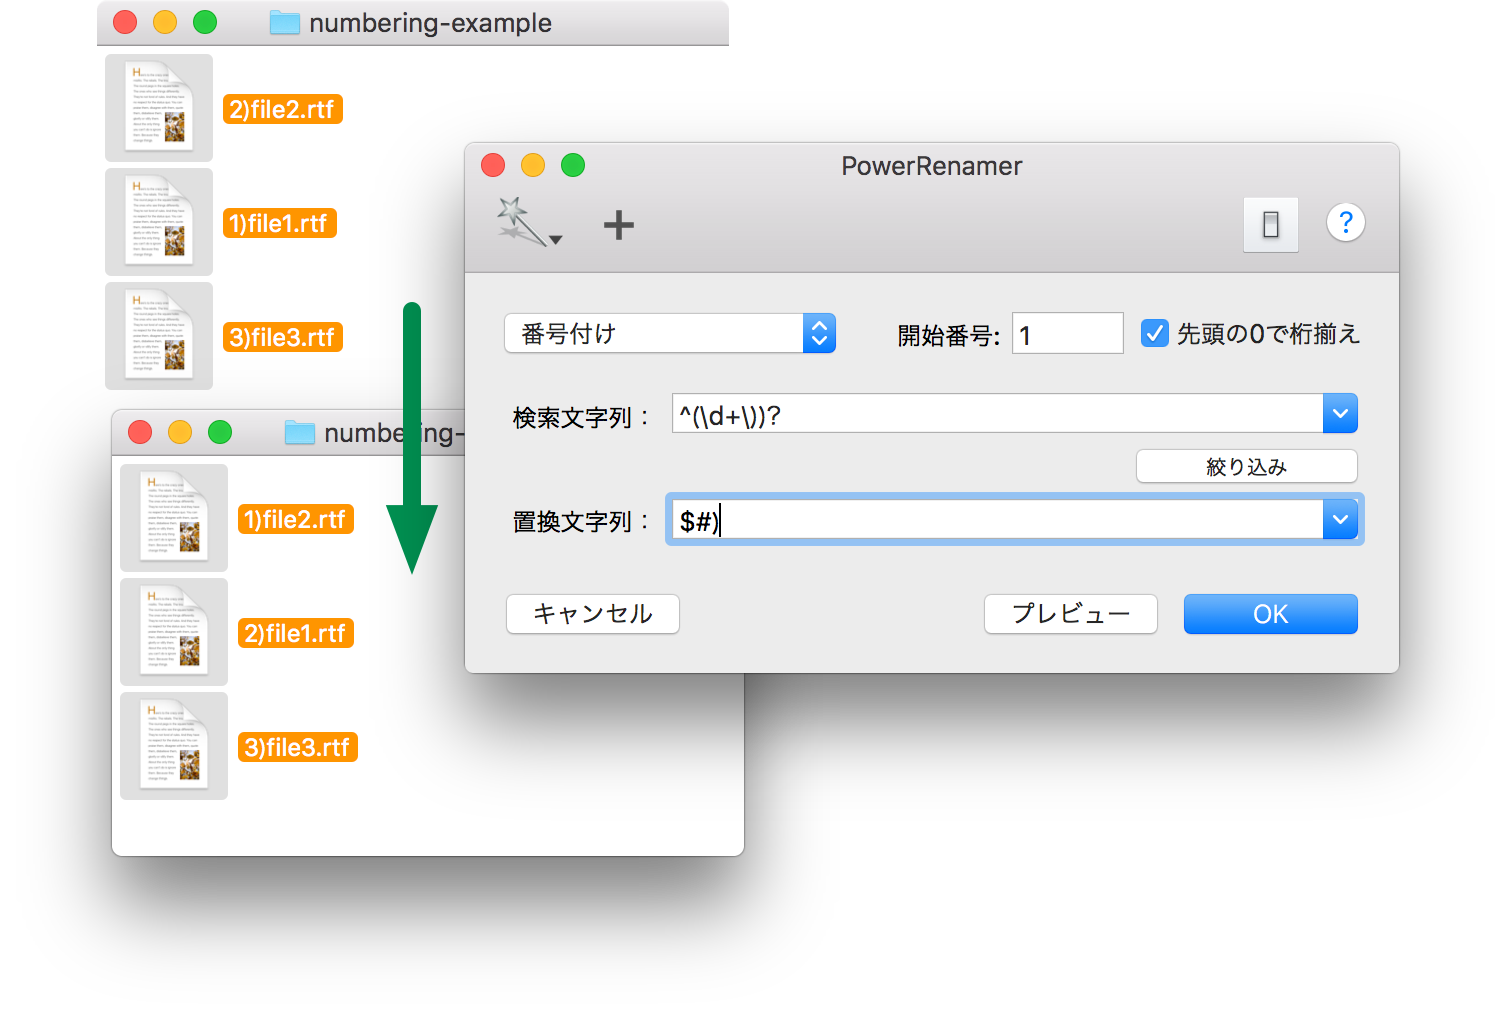Open the 番号付け mode popup menu
This screenshot has height=1016, width=1511.
[669, 334]
